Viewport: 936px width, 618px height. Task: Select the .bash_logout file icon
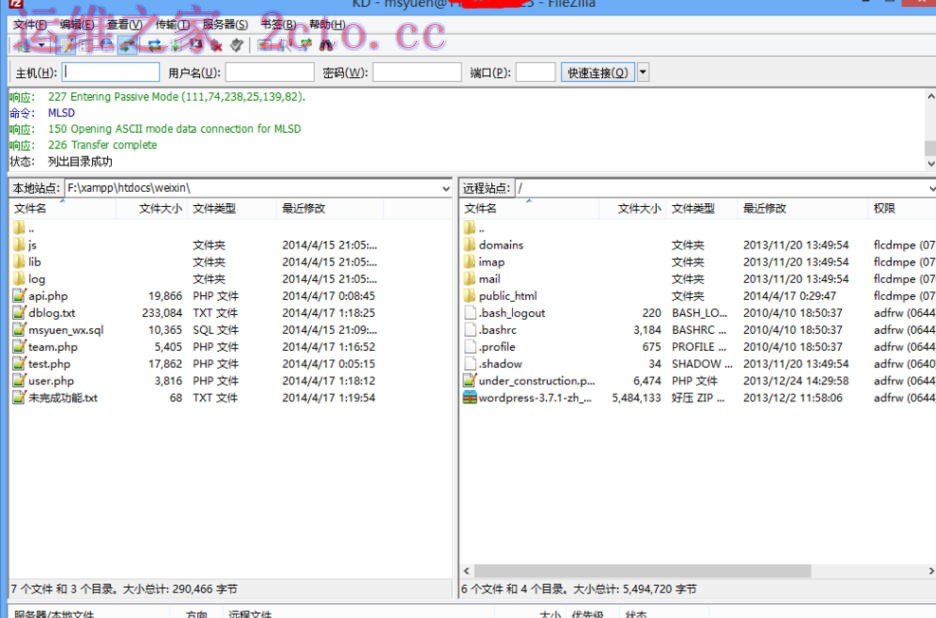(x=470, y=312)
